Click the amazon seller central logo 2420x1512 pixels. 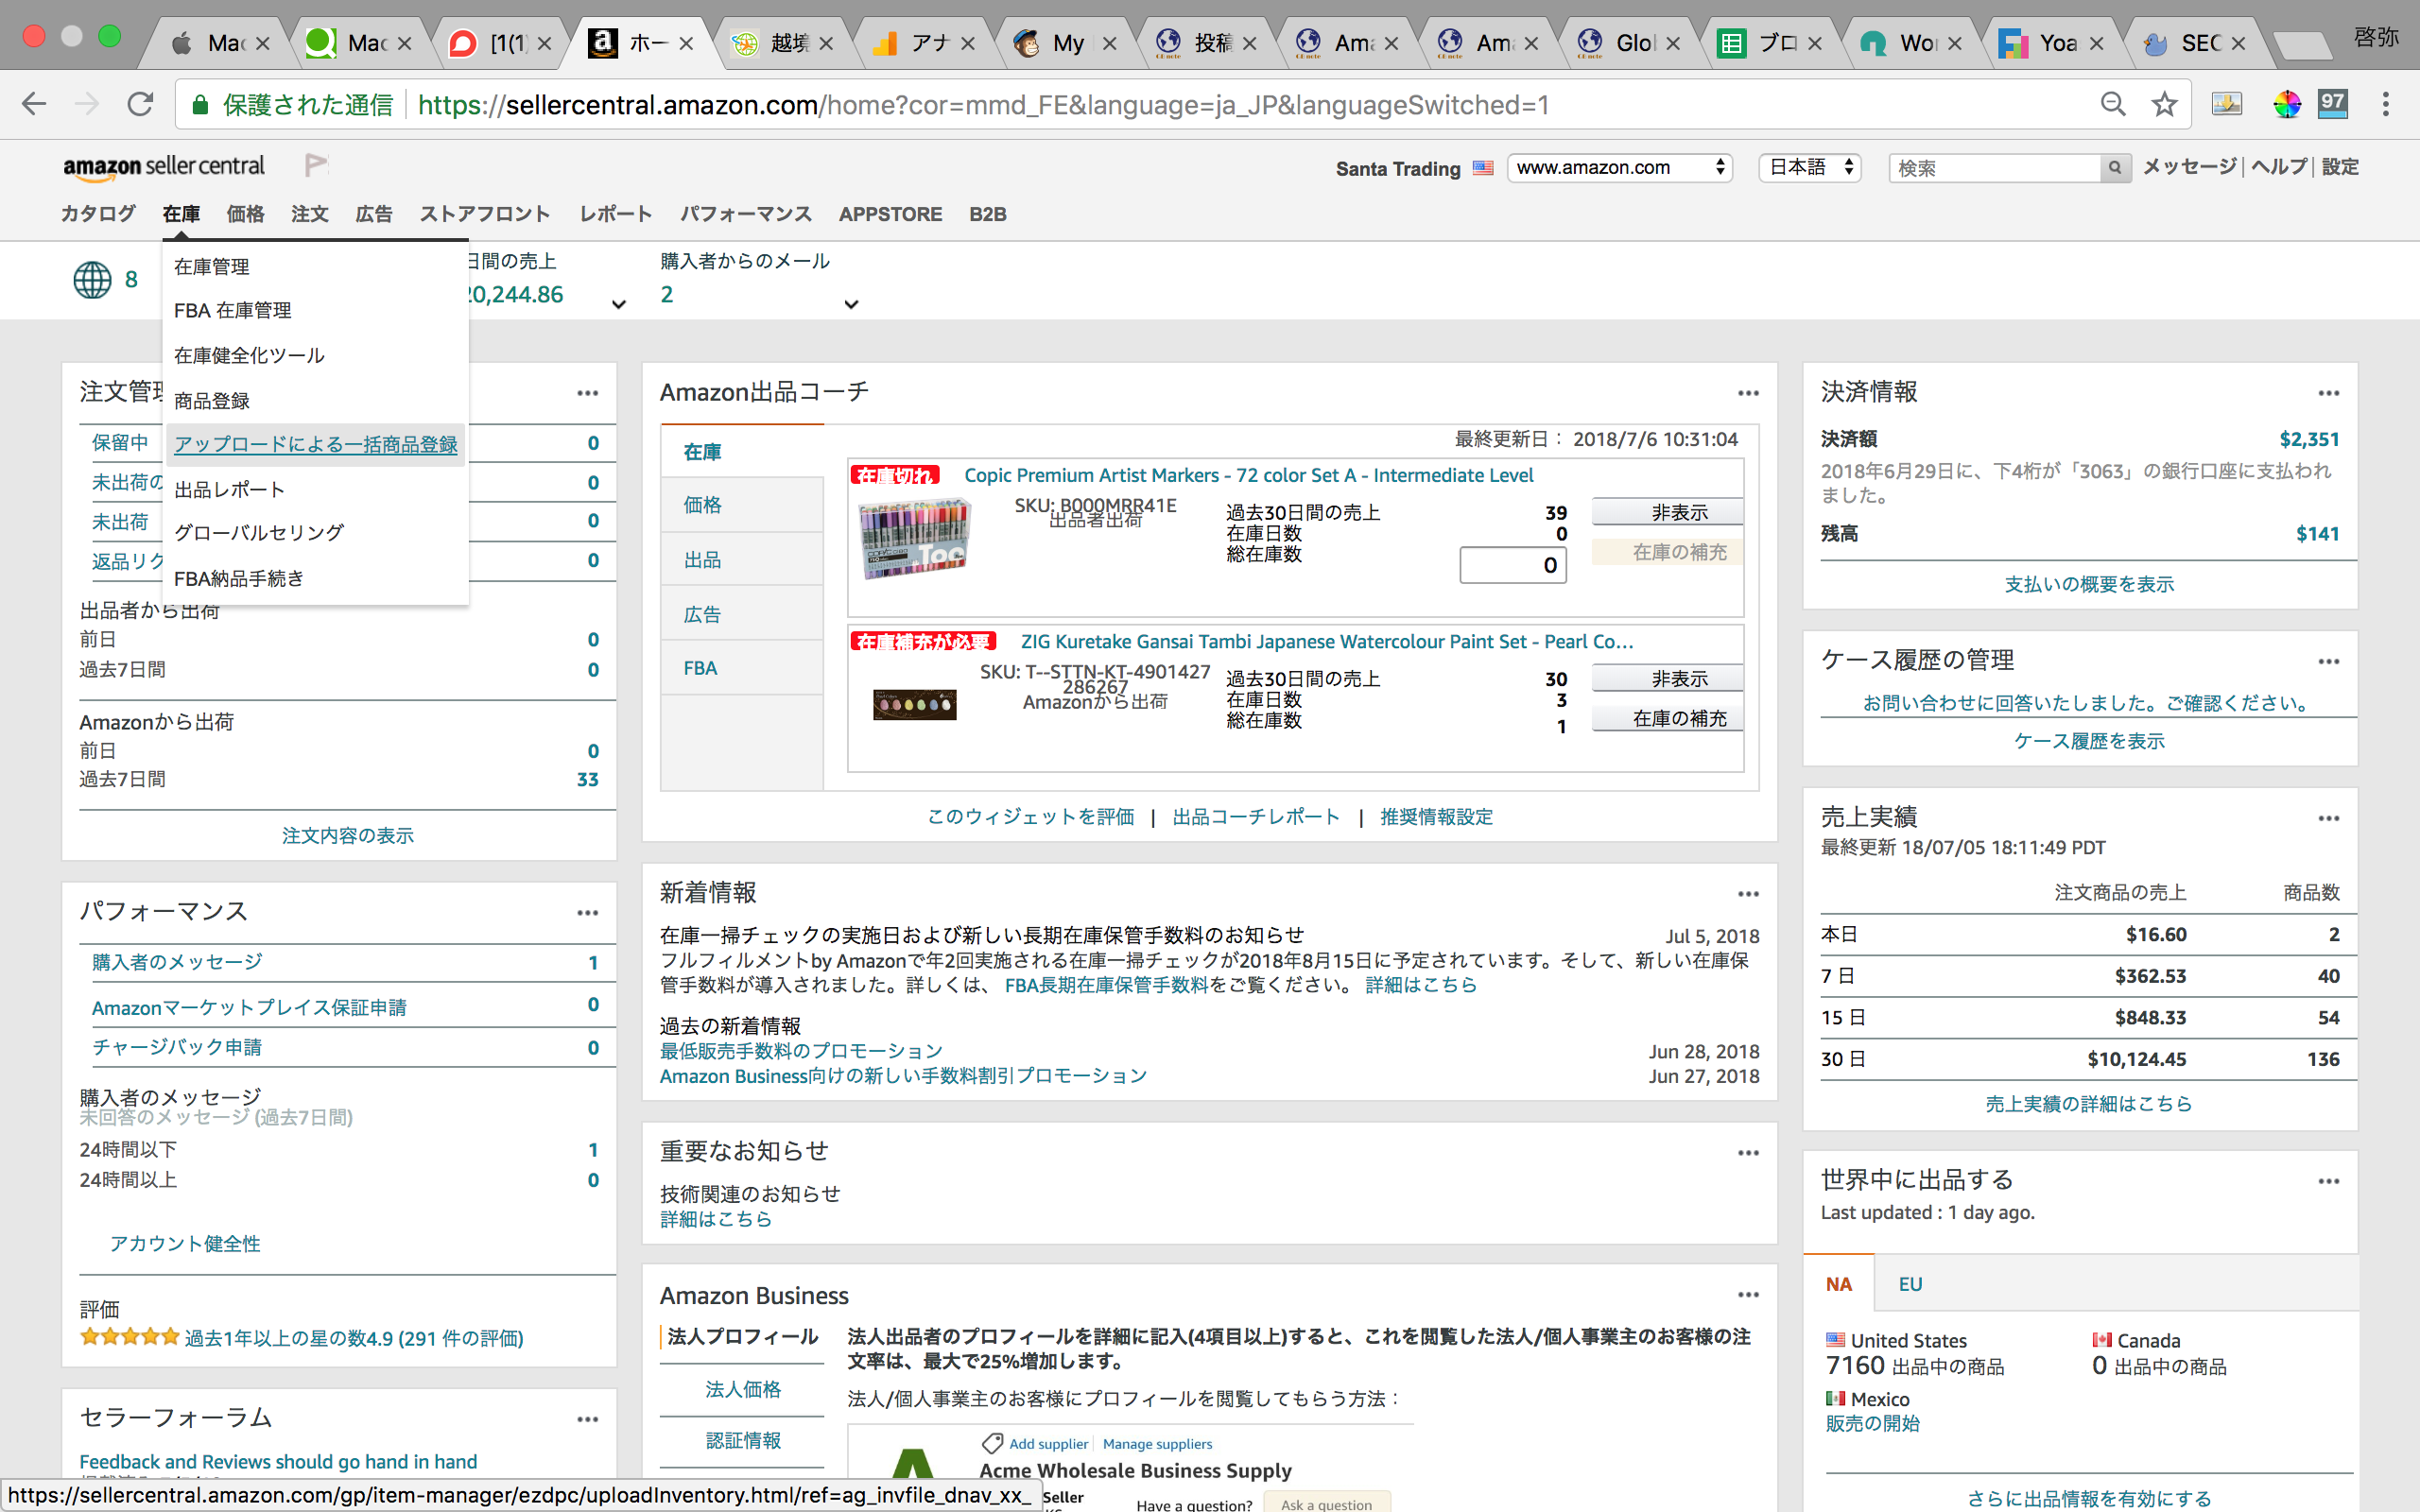(x=164, y=167)
